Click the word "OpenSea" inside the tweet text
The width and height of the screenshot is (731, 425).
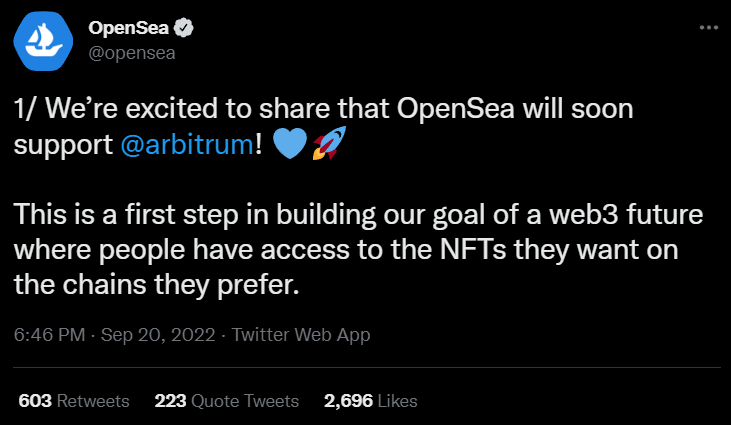point(455,109)
